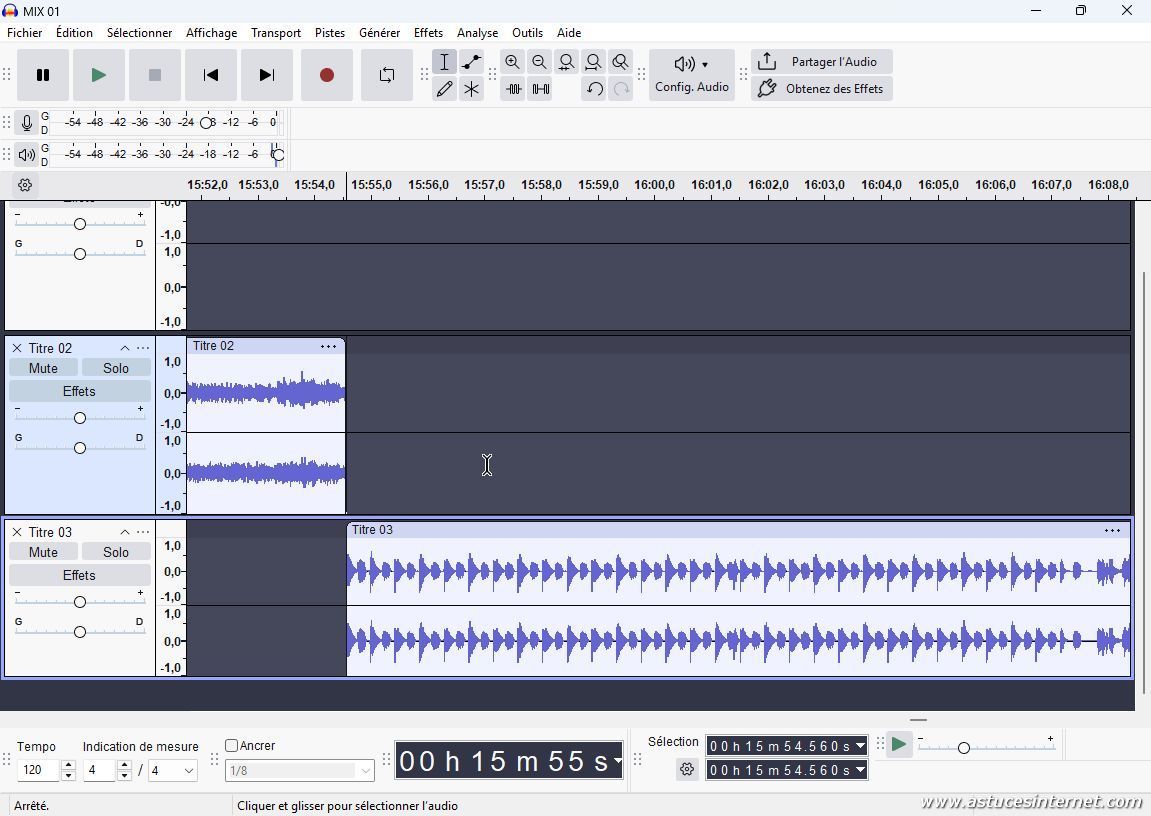
Task: Select the Draw pencil tool
Action: coord(444,89)
